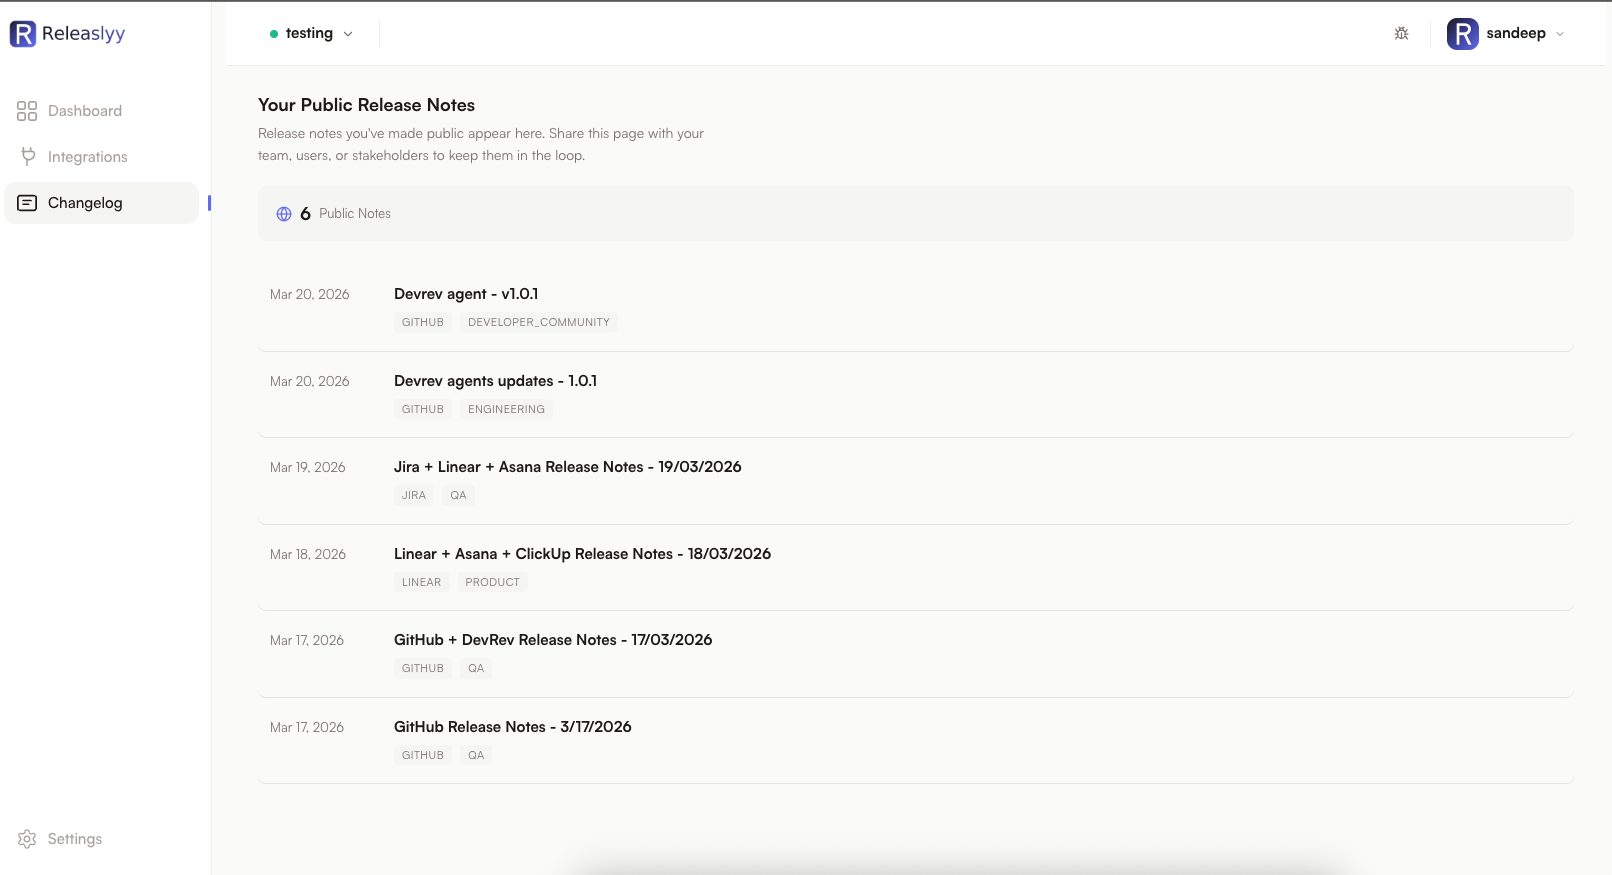Open Linear + Asana + ClickUp Release Notes
The width and height of the screenshot is (1612, 875).
[x=582, y=554]
